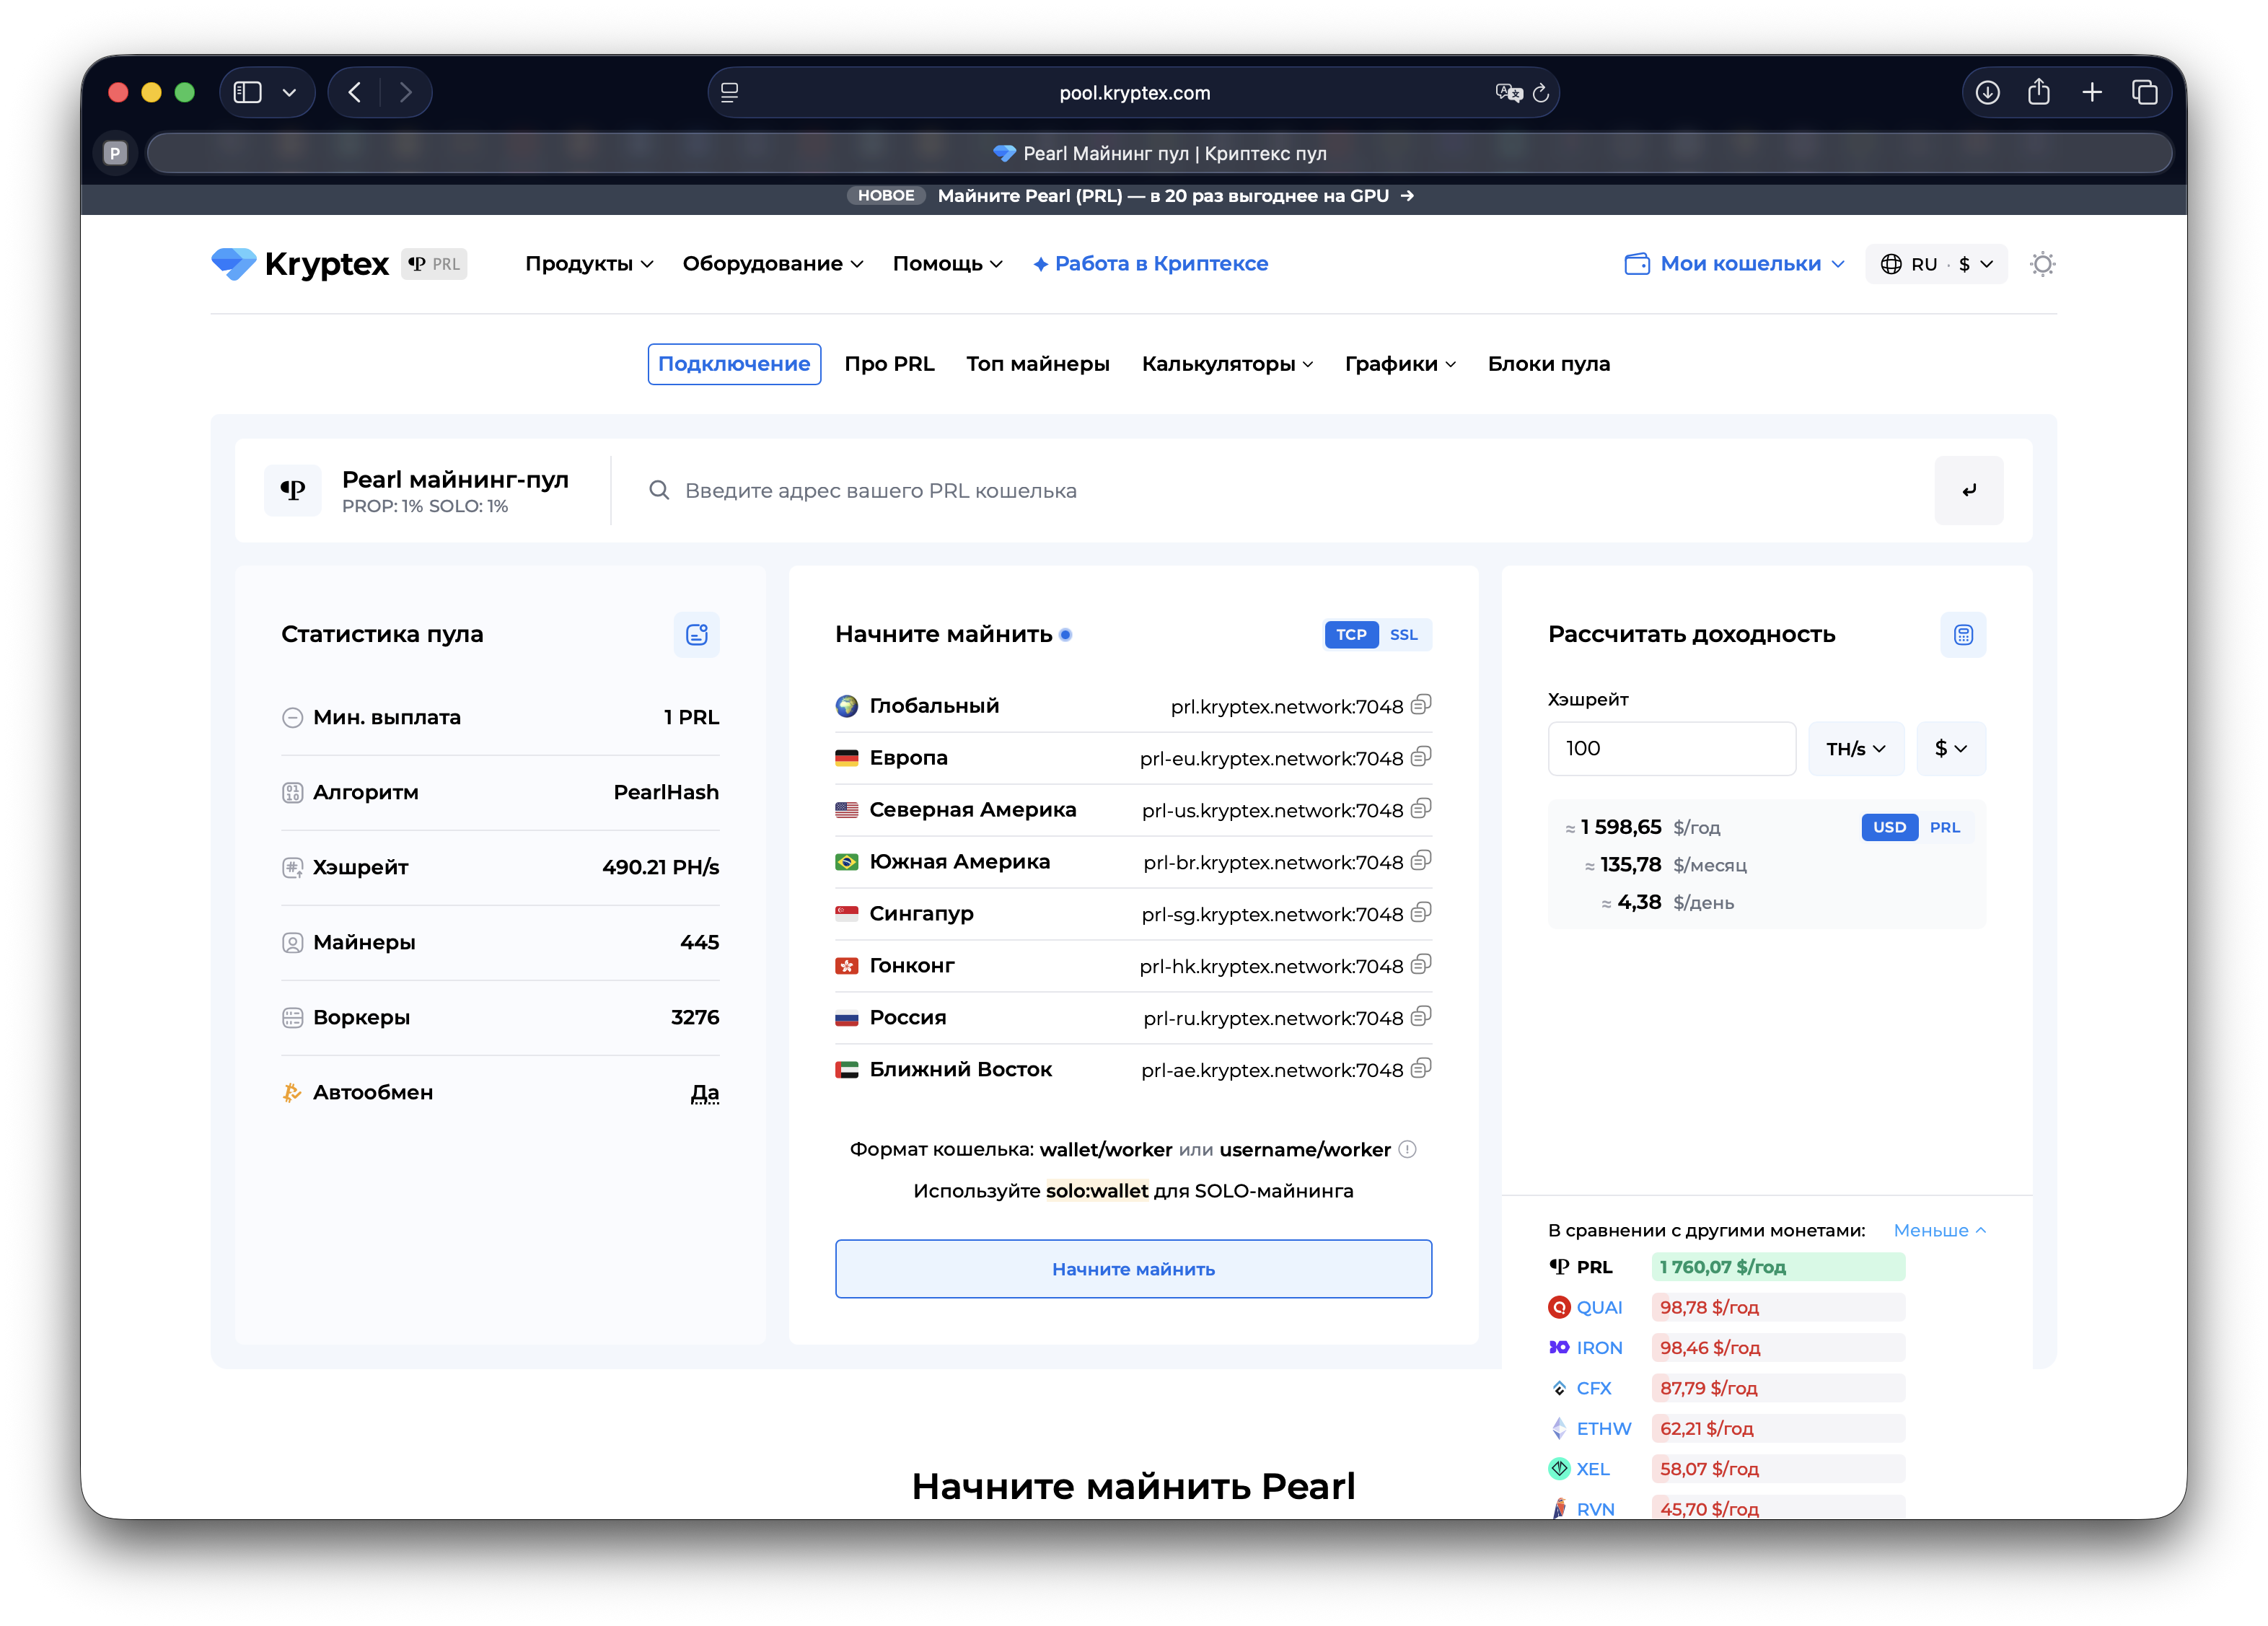Open a new Safari tab
The height and width of the screenshot is (1626, 2268).
[x=2092, y=93]
